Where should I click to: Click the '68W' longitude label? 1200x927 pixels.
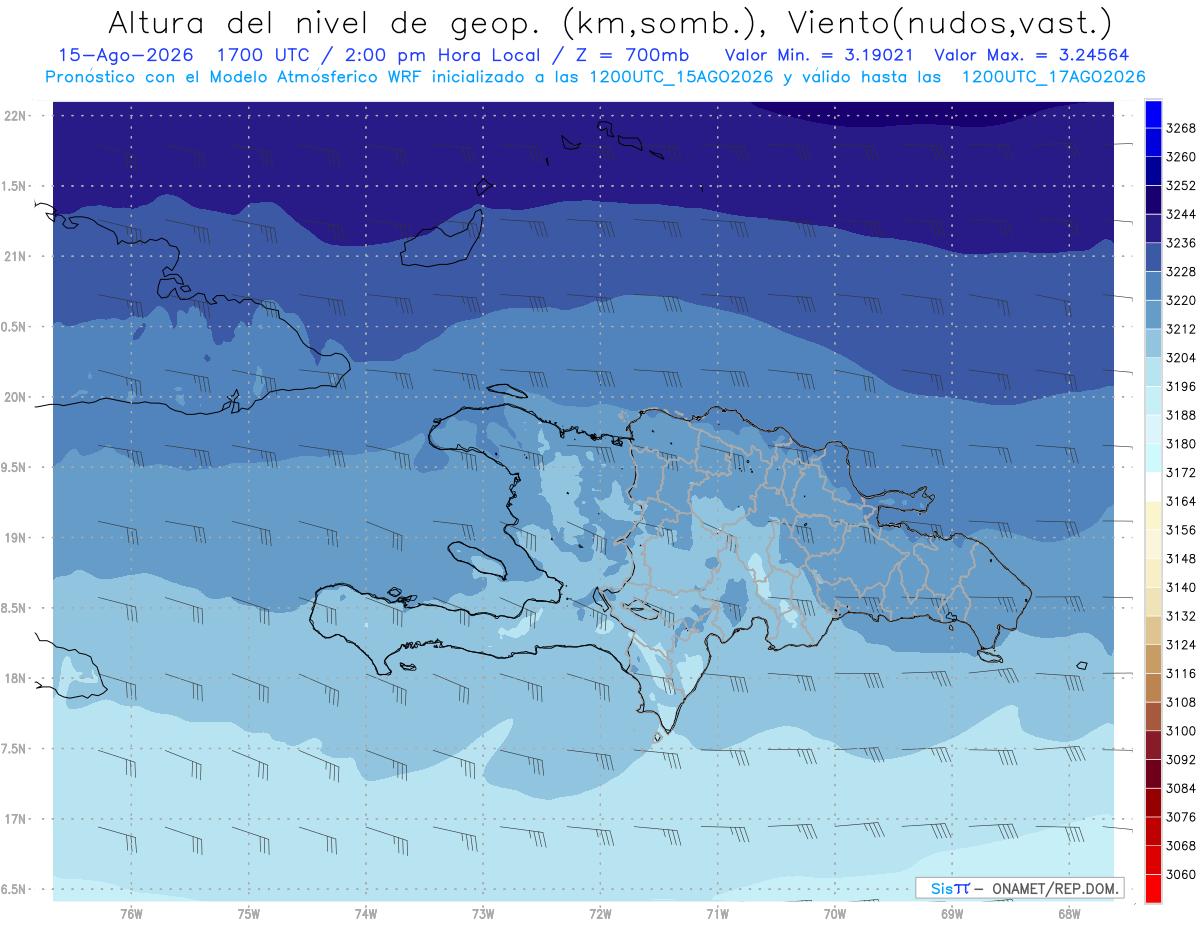click(x=1069, y=914)
